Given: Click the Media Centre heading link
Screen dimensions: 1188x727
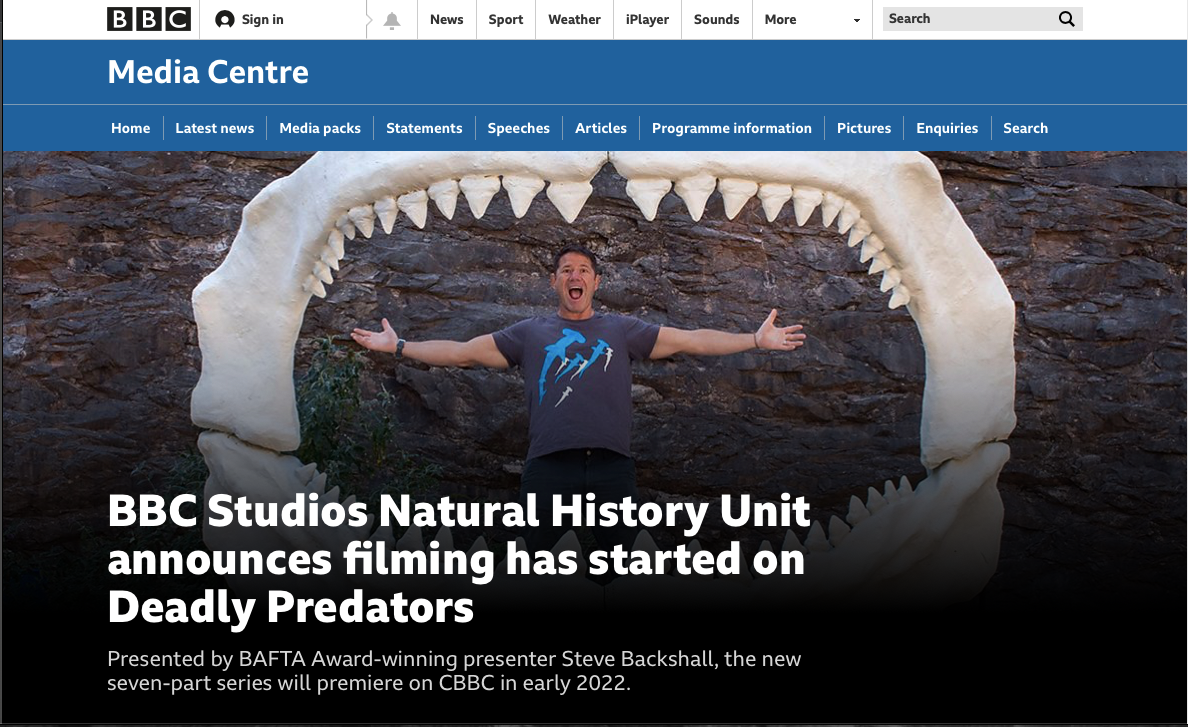Looking at the screenshot, I should [208, 72].
